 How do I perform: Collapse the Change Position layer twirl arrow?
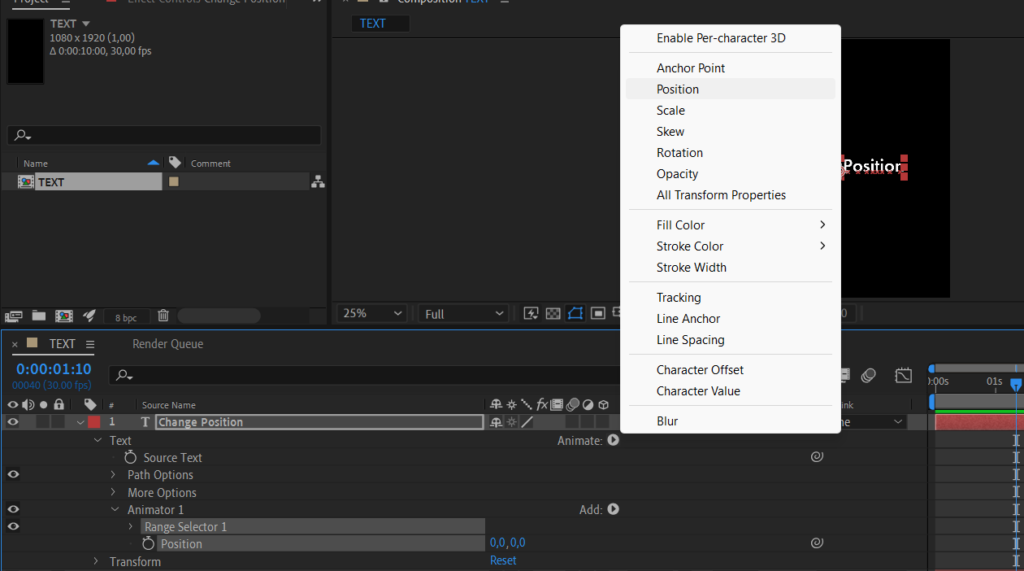(80, 422)
